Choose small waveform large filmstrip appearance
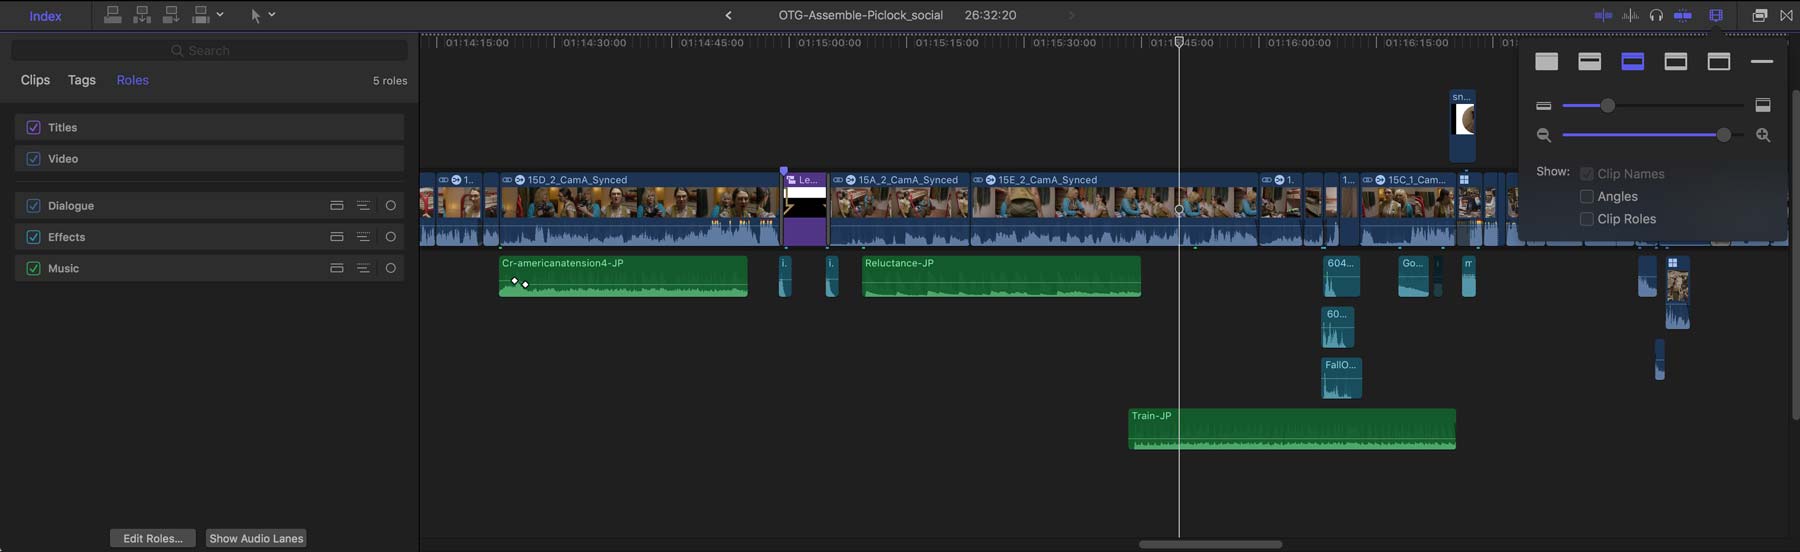Image resolution: width=1800 pixels, height=552 pixels. tap(1676, 62)
